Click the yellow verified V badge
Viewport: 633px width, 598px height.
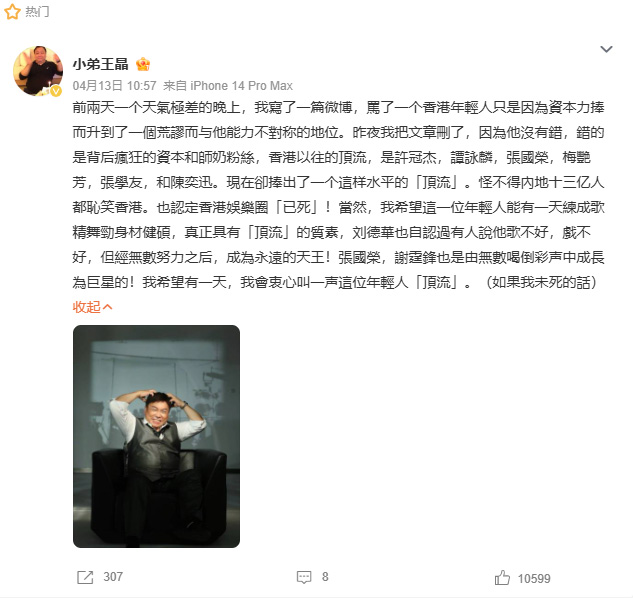point(56,91)
